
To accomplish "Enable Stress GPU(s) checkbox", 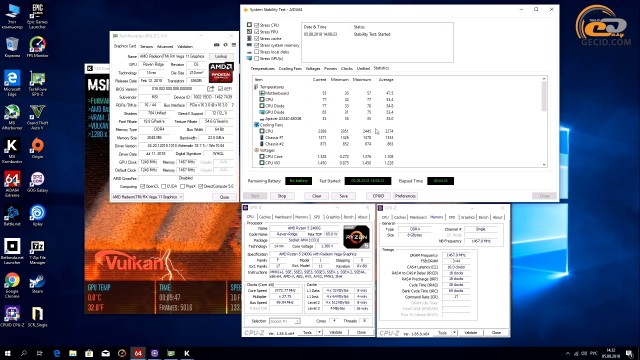I will tap(257, 58).
